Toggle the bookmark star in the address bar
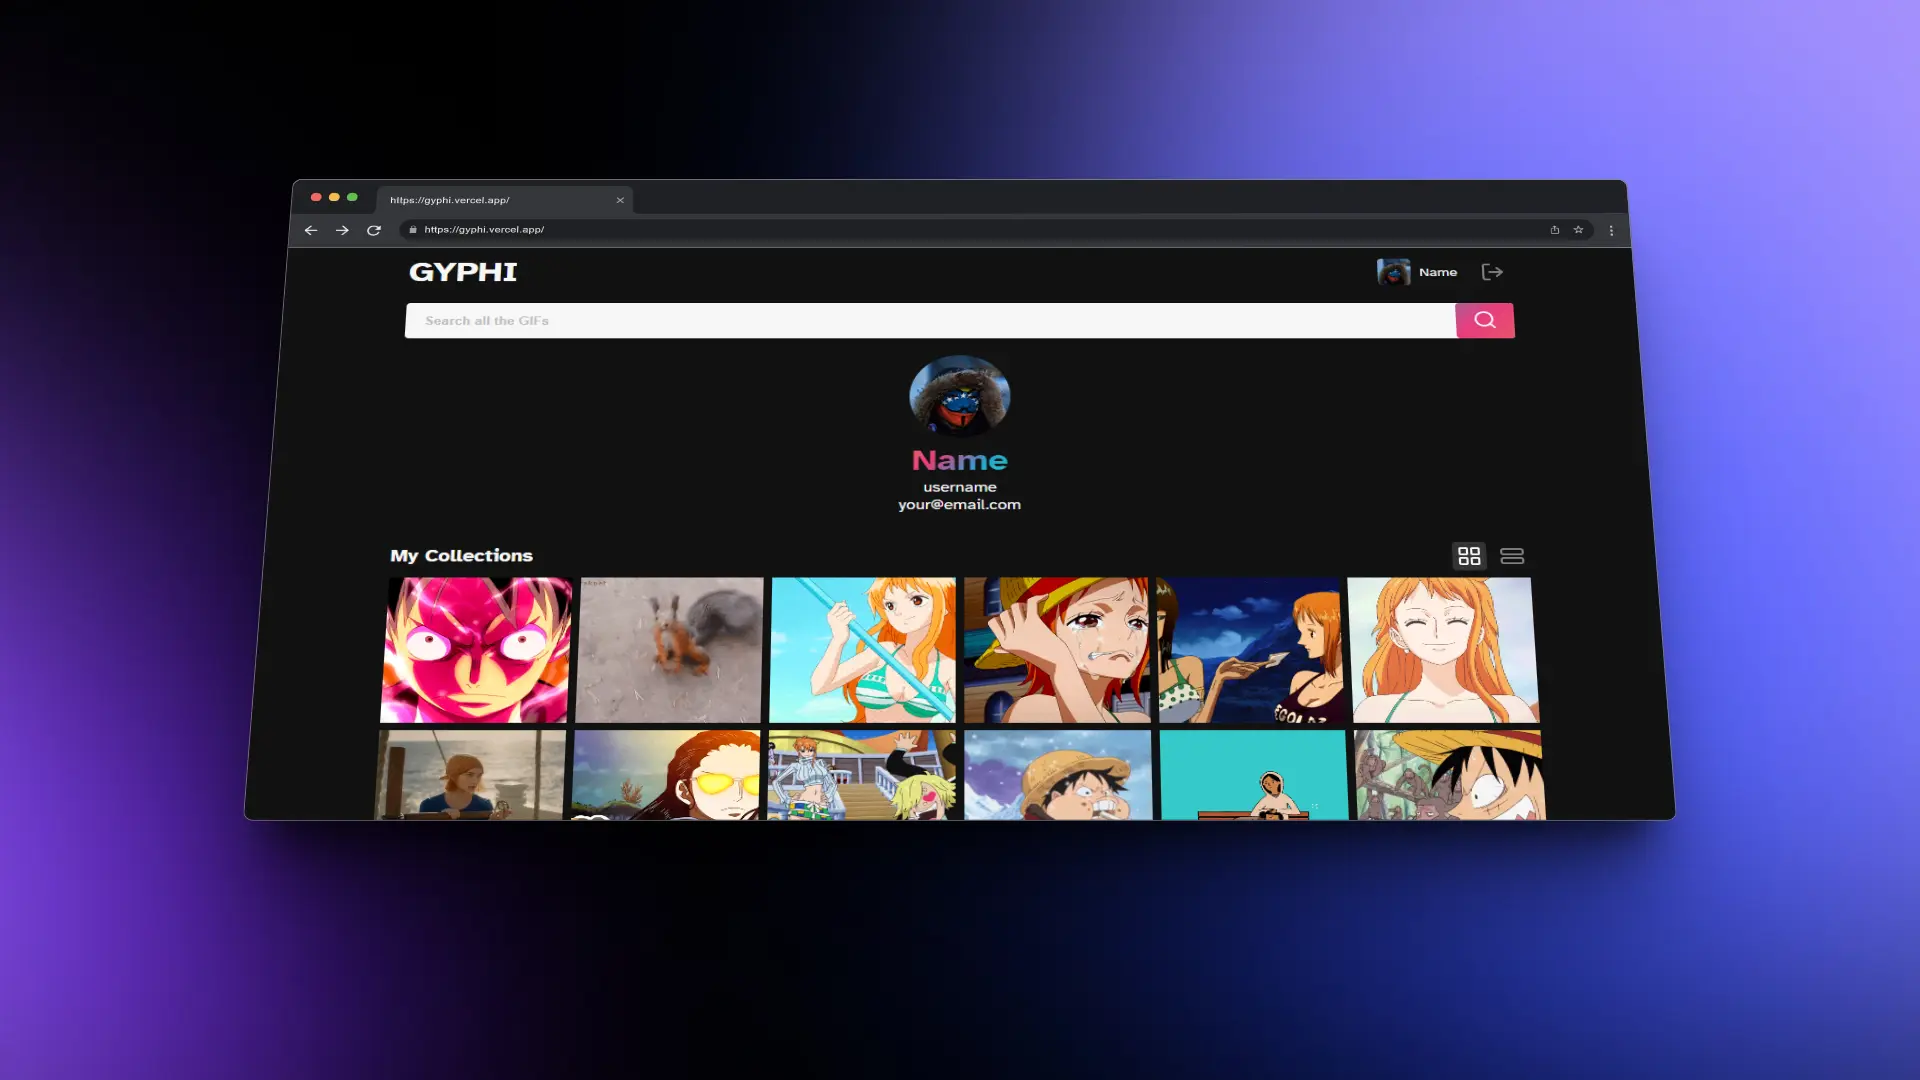 tap(1579, 229)
